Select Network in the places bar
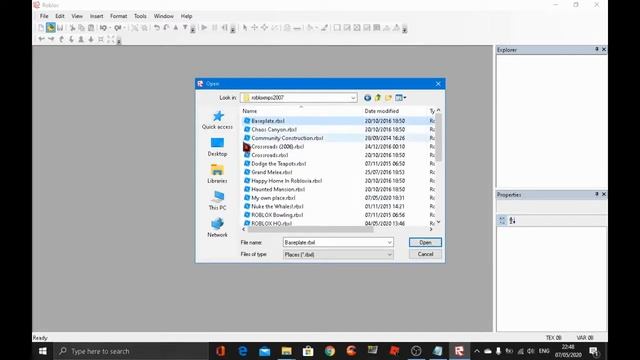 click(x=218, y=228)
